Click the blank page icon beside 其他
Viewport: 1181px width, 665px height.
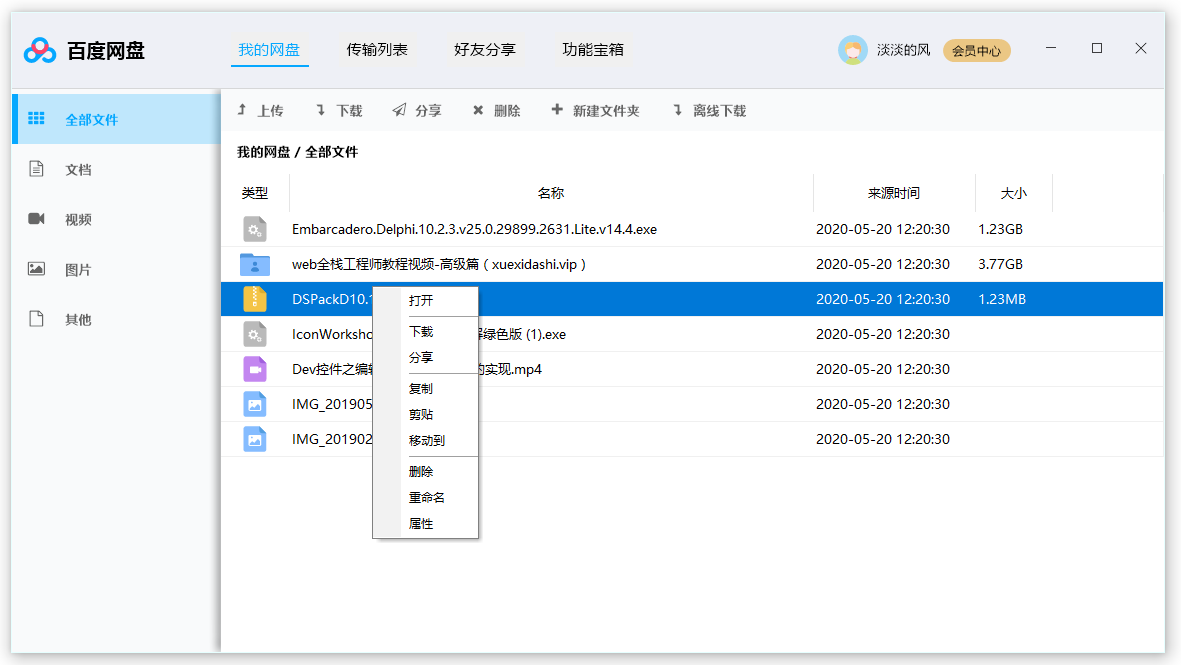[36, 318]
